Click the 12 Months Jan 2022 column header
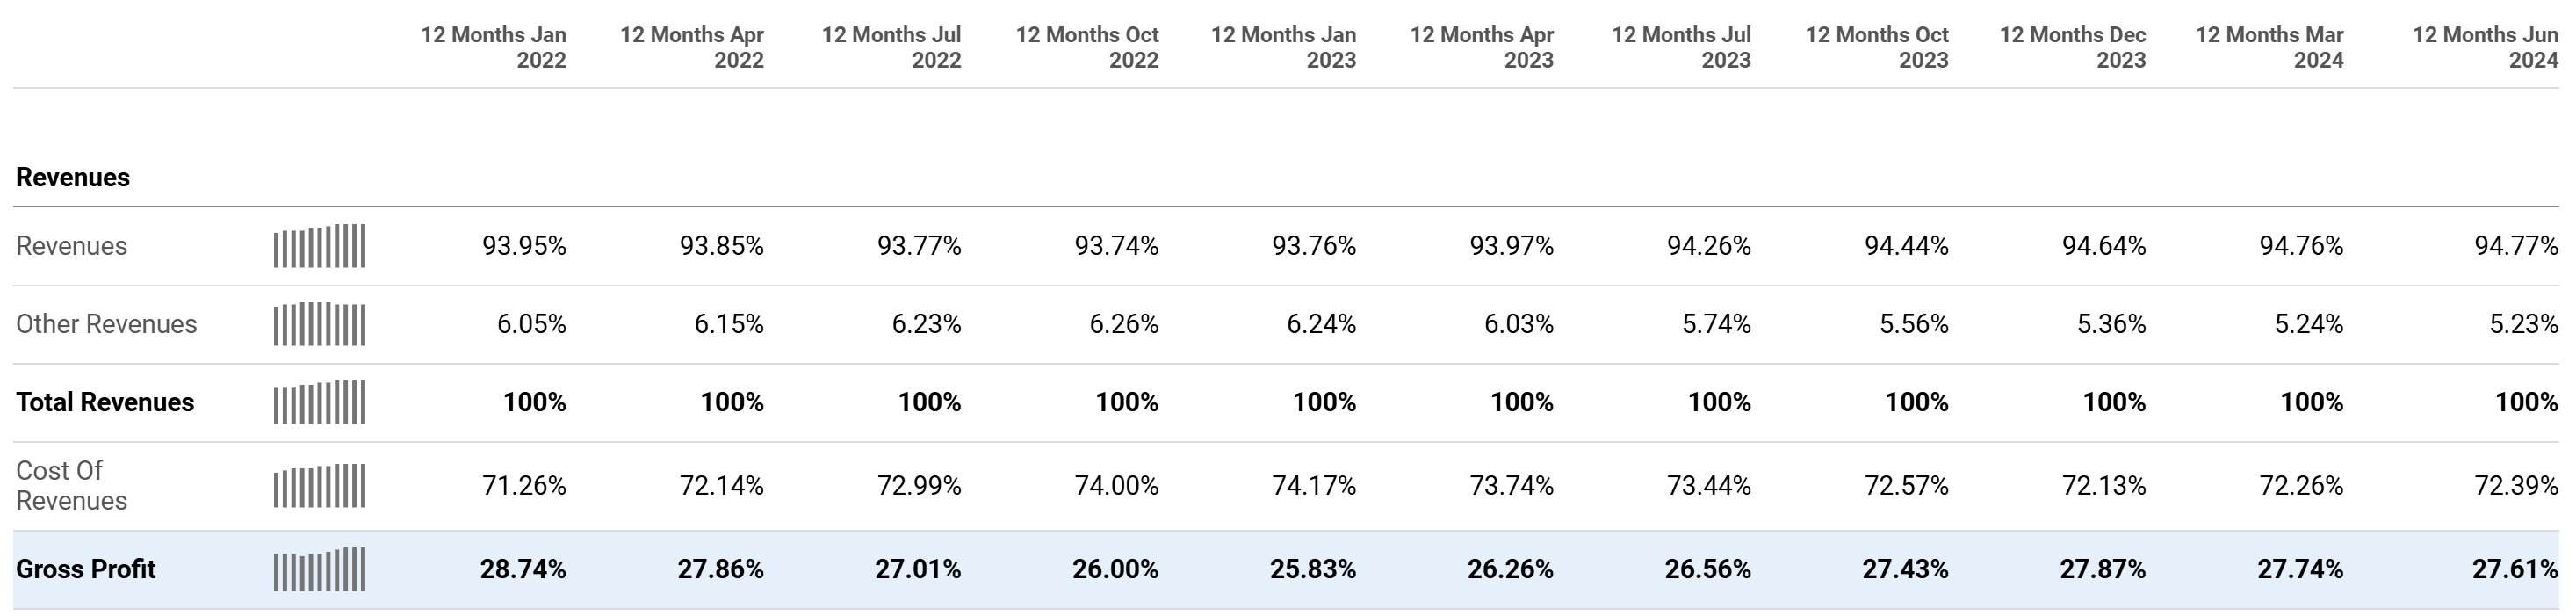This screenshot has height=616, width=2576. [494, 47]
